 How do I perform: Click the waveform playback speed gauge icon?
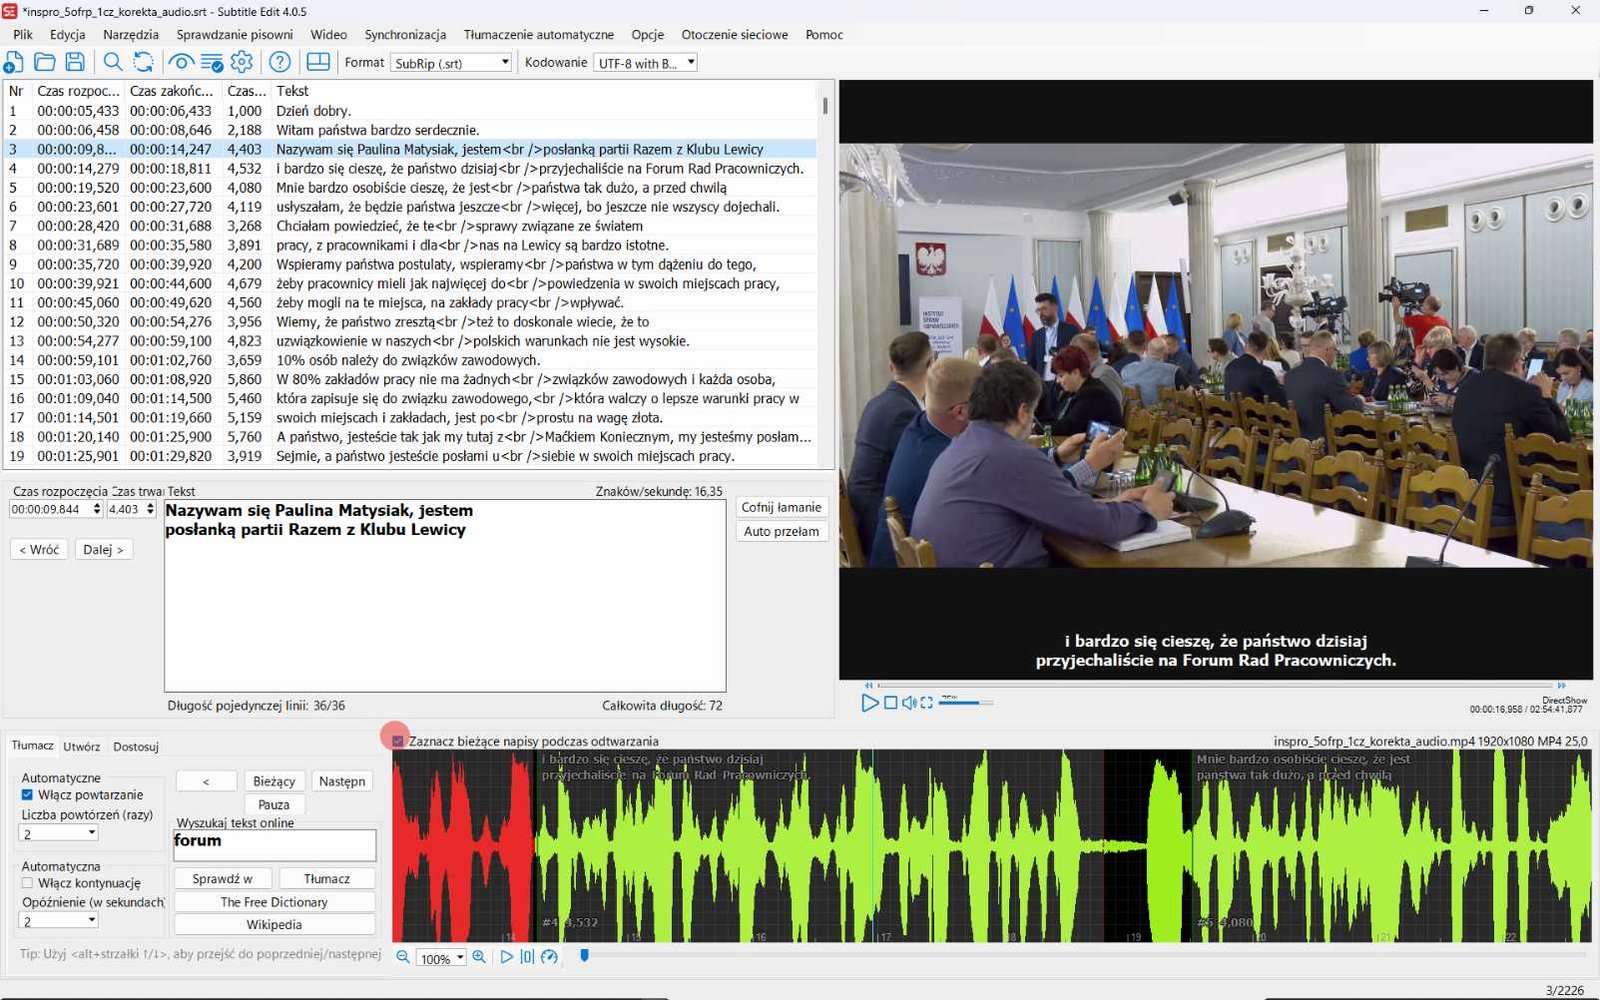(x=549, y=957)
